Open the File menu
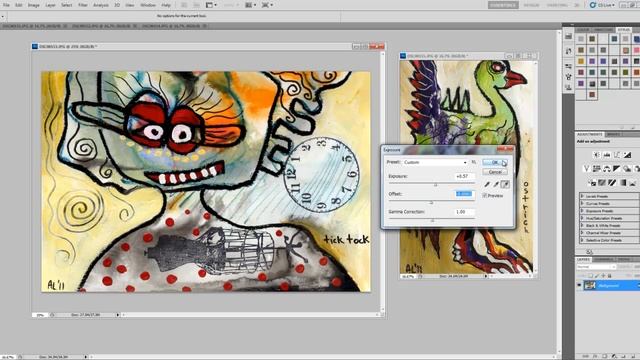This screenshot has height=360, width=640. point(6,5)
